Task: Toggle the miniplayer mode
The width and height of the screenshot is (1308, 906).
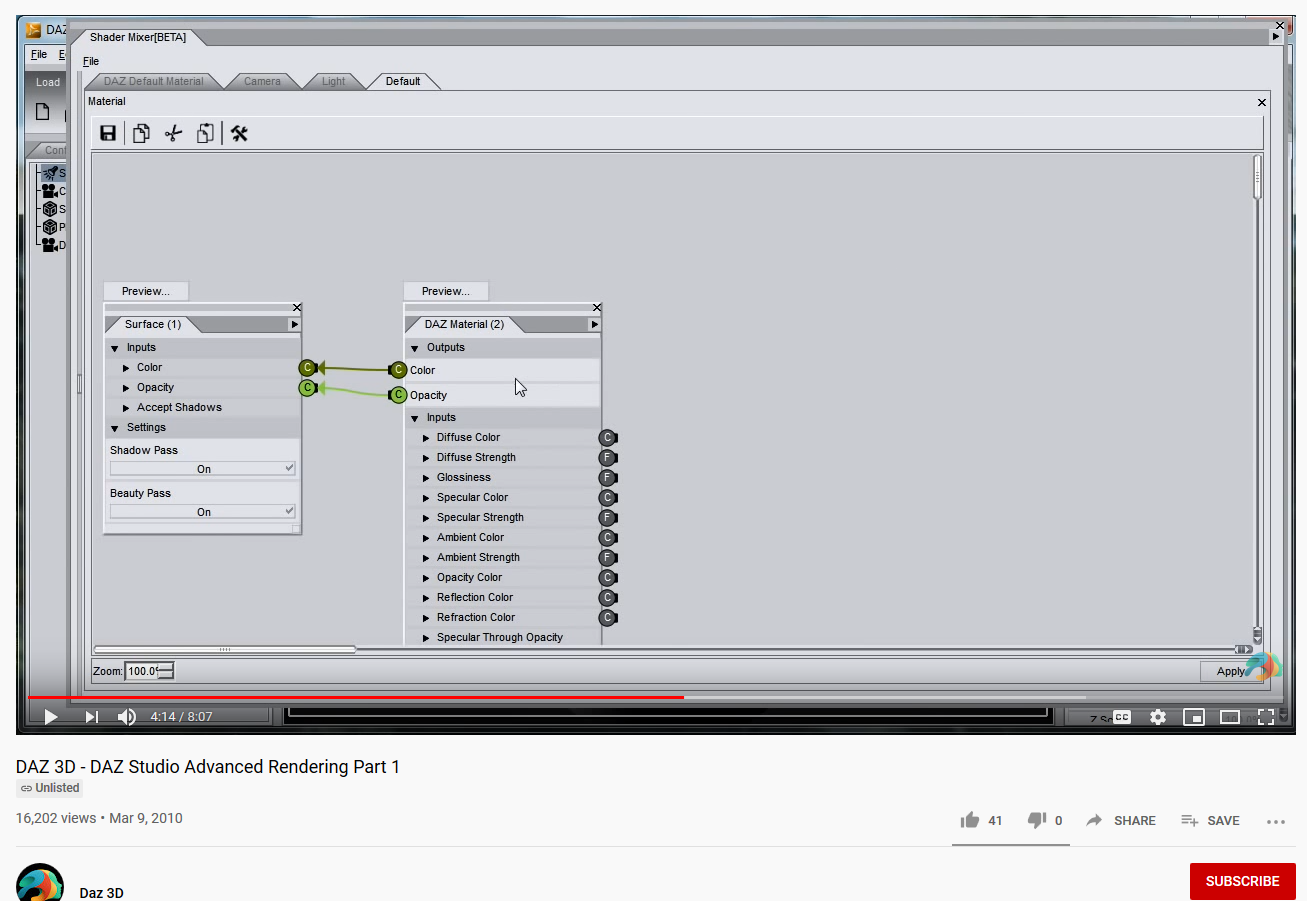Action: (x=1194, y=717)
